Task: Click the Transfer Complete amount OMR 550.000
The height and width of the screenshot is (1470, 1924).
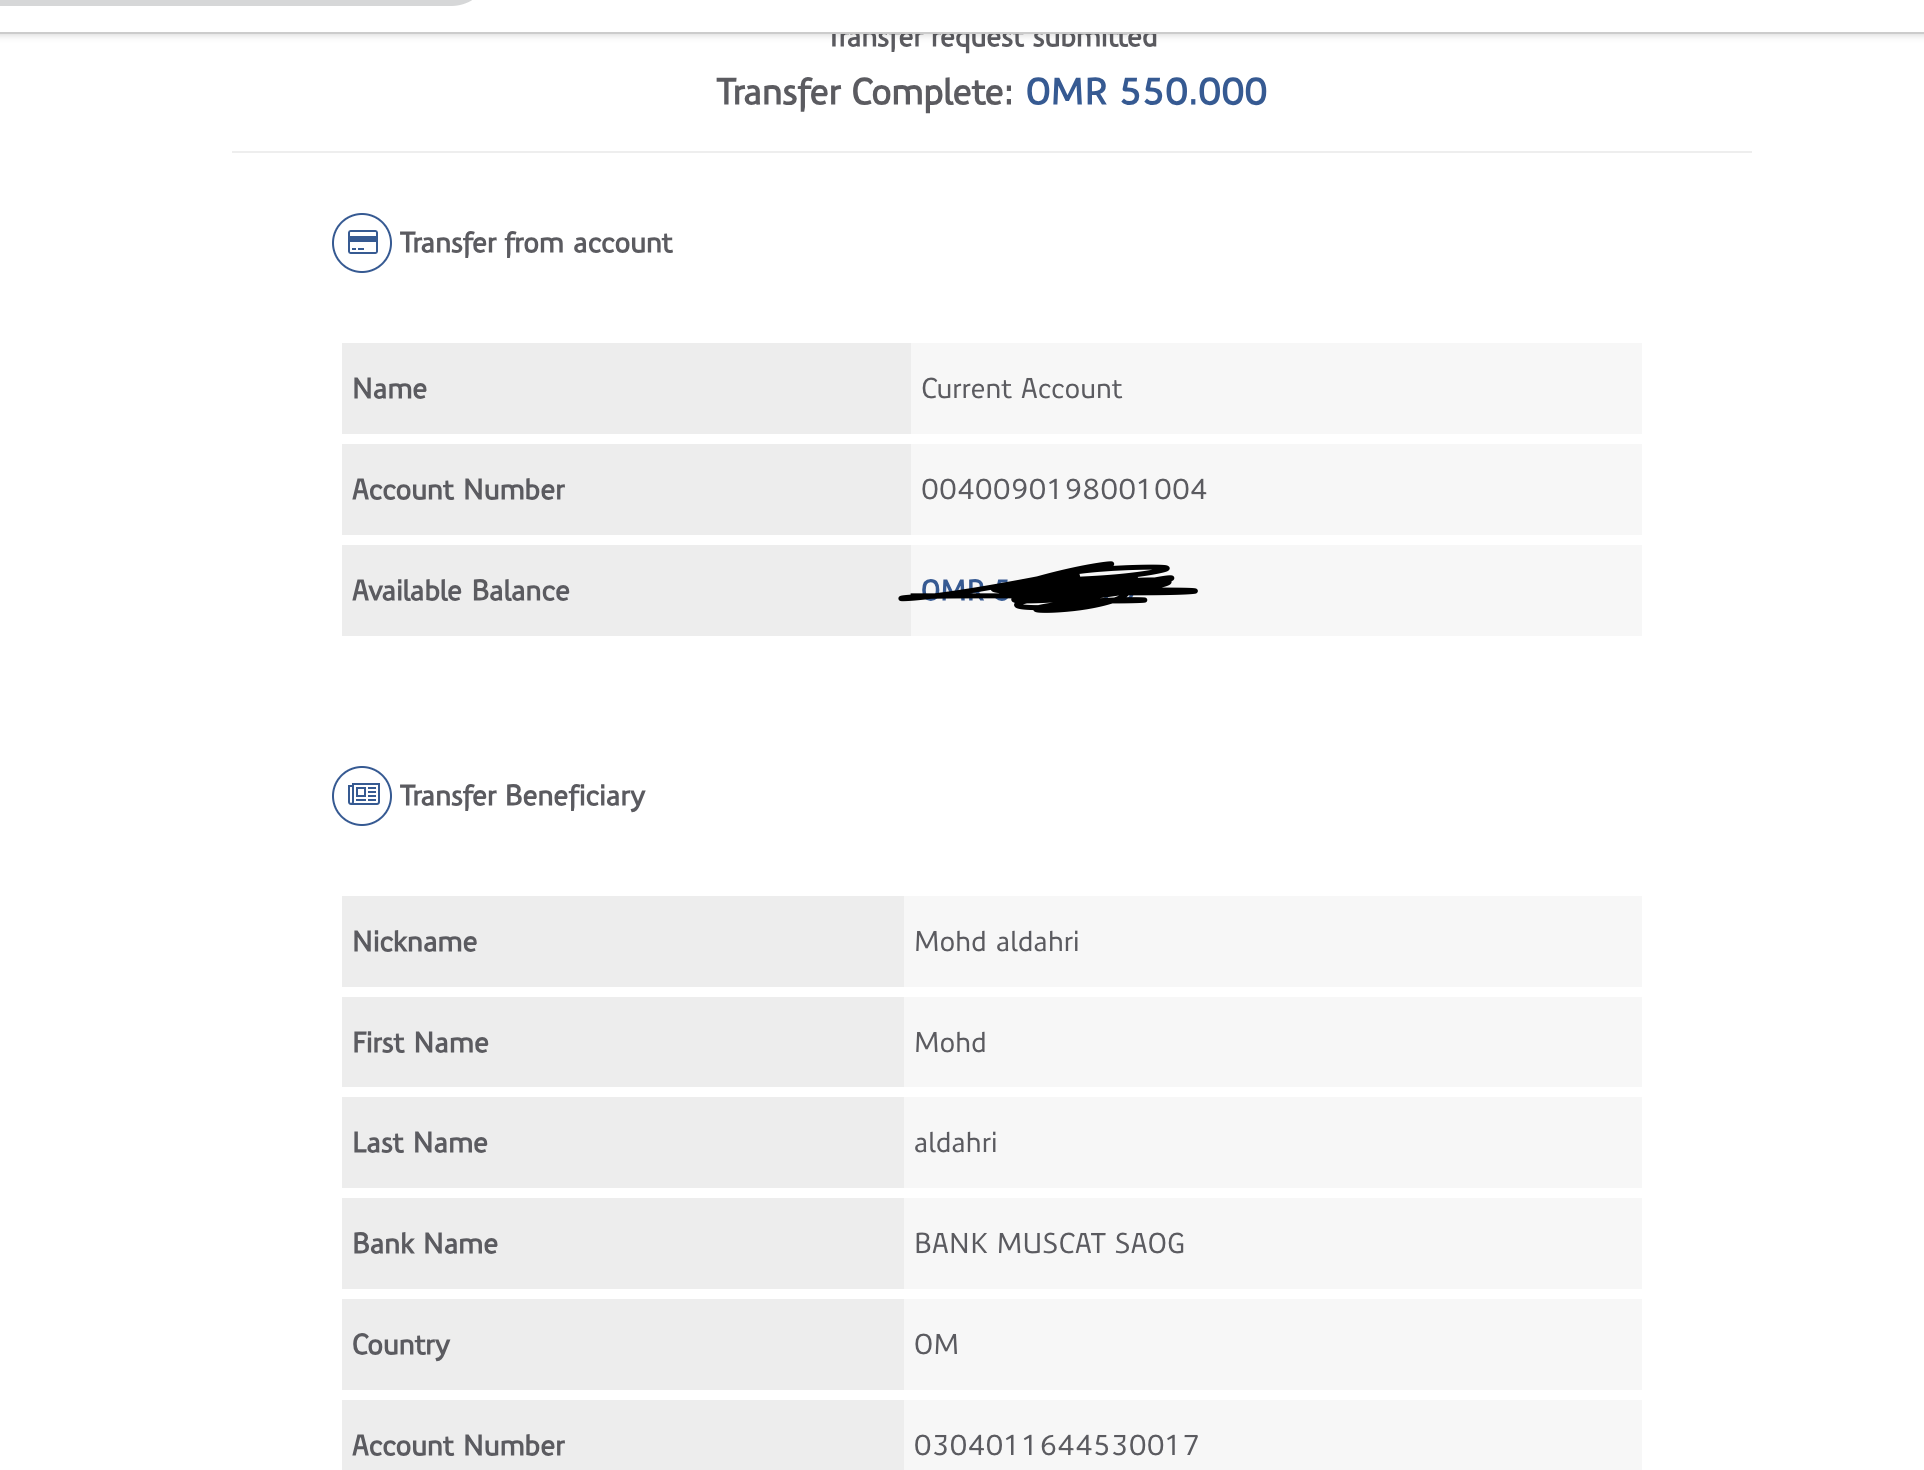Action: tap(1146, 92)
